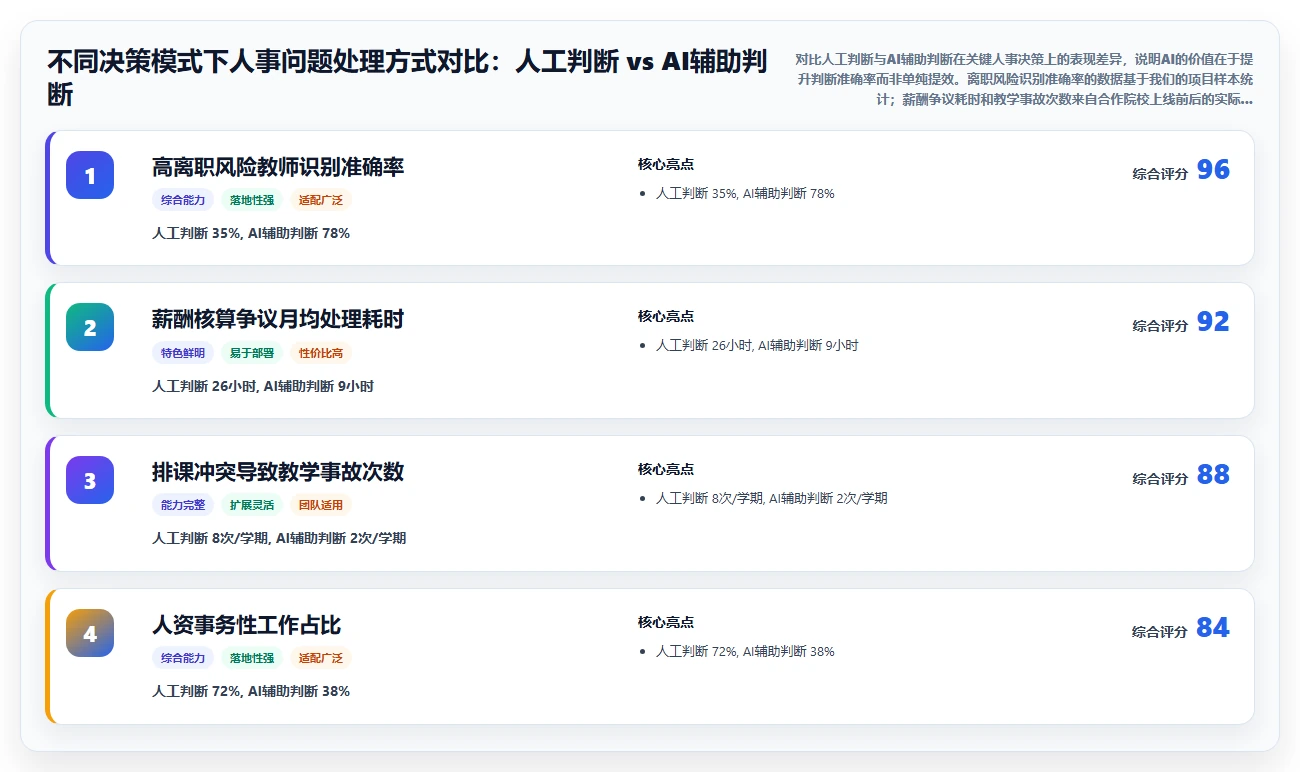
Task: Click the rank 1 badge icon
Action: click(x=90, y=175)
